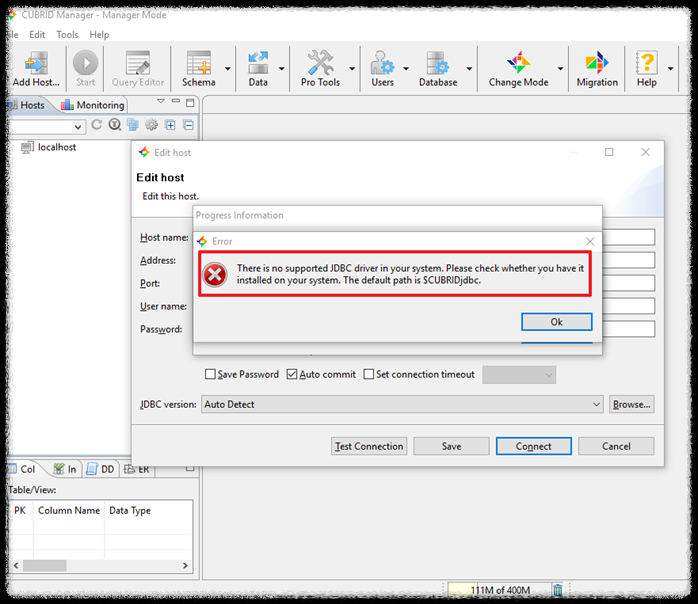Screen dimensions: 698x604
Task: Click the gear settings icon in Hosts toolbar
Action: click(151, 125)
